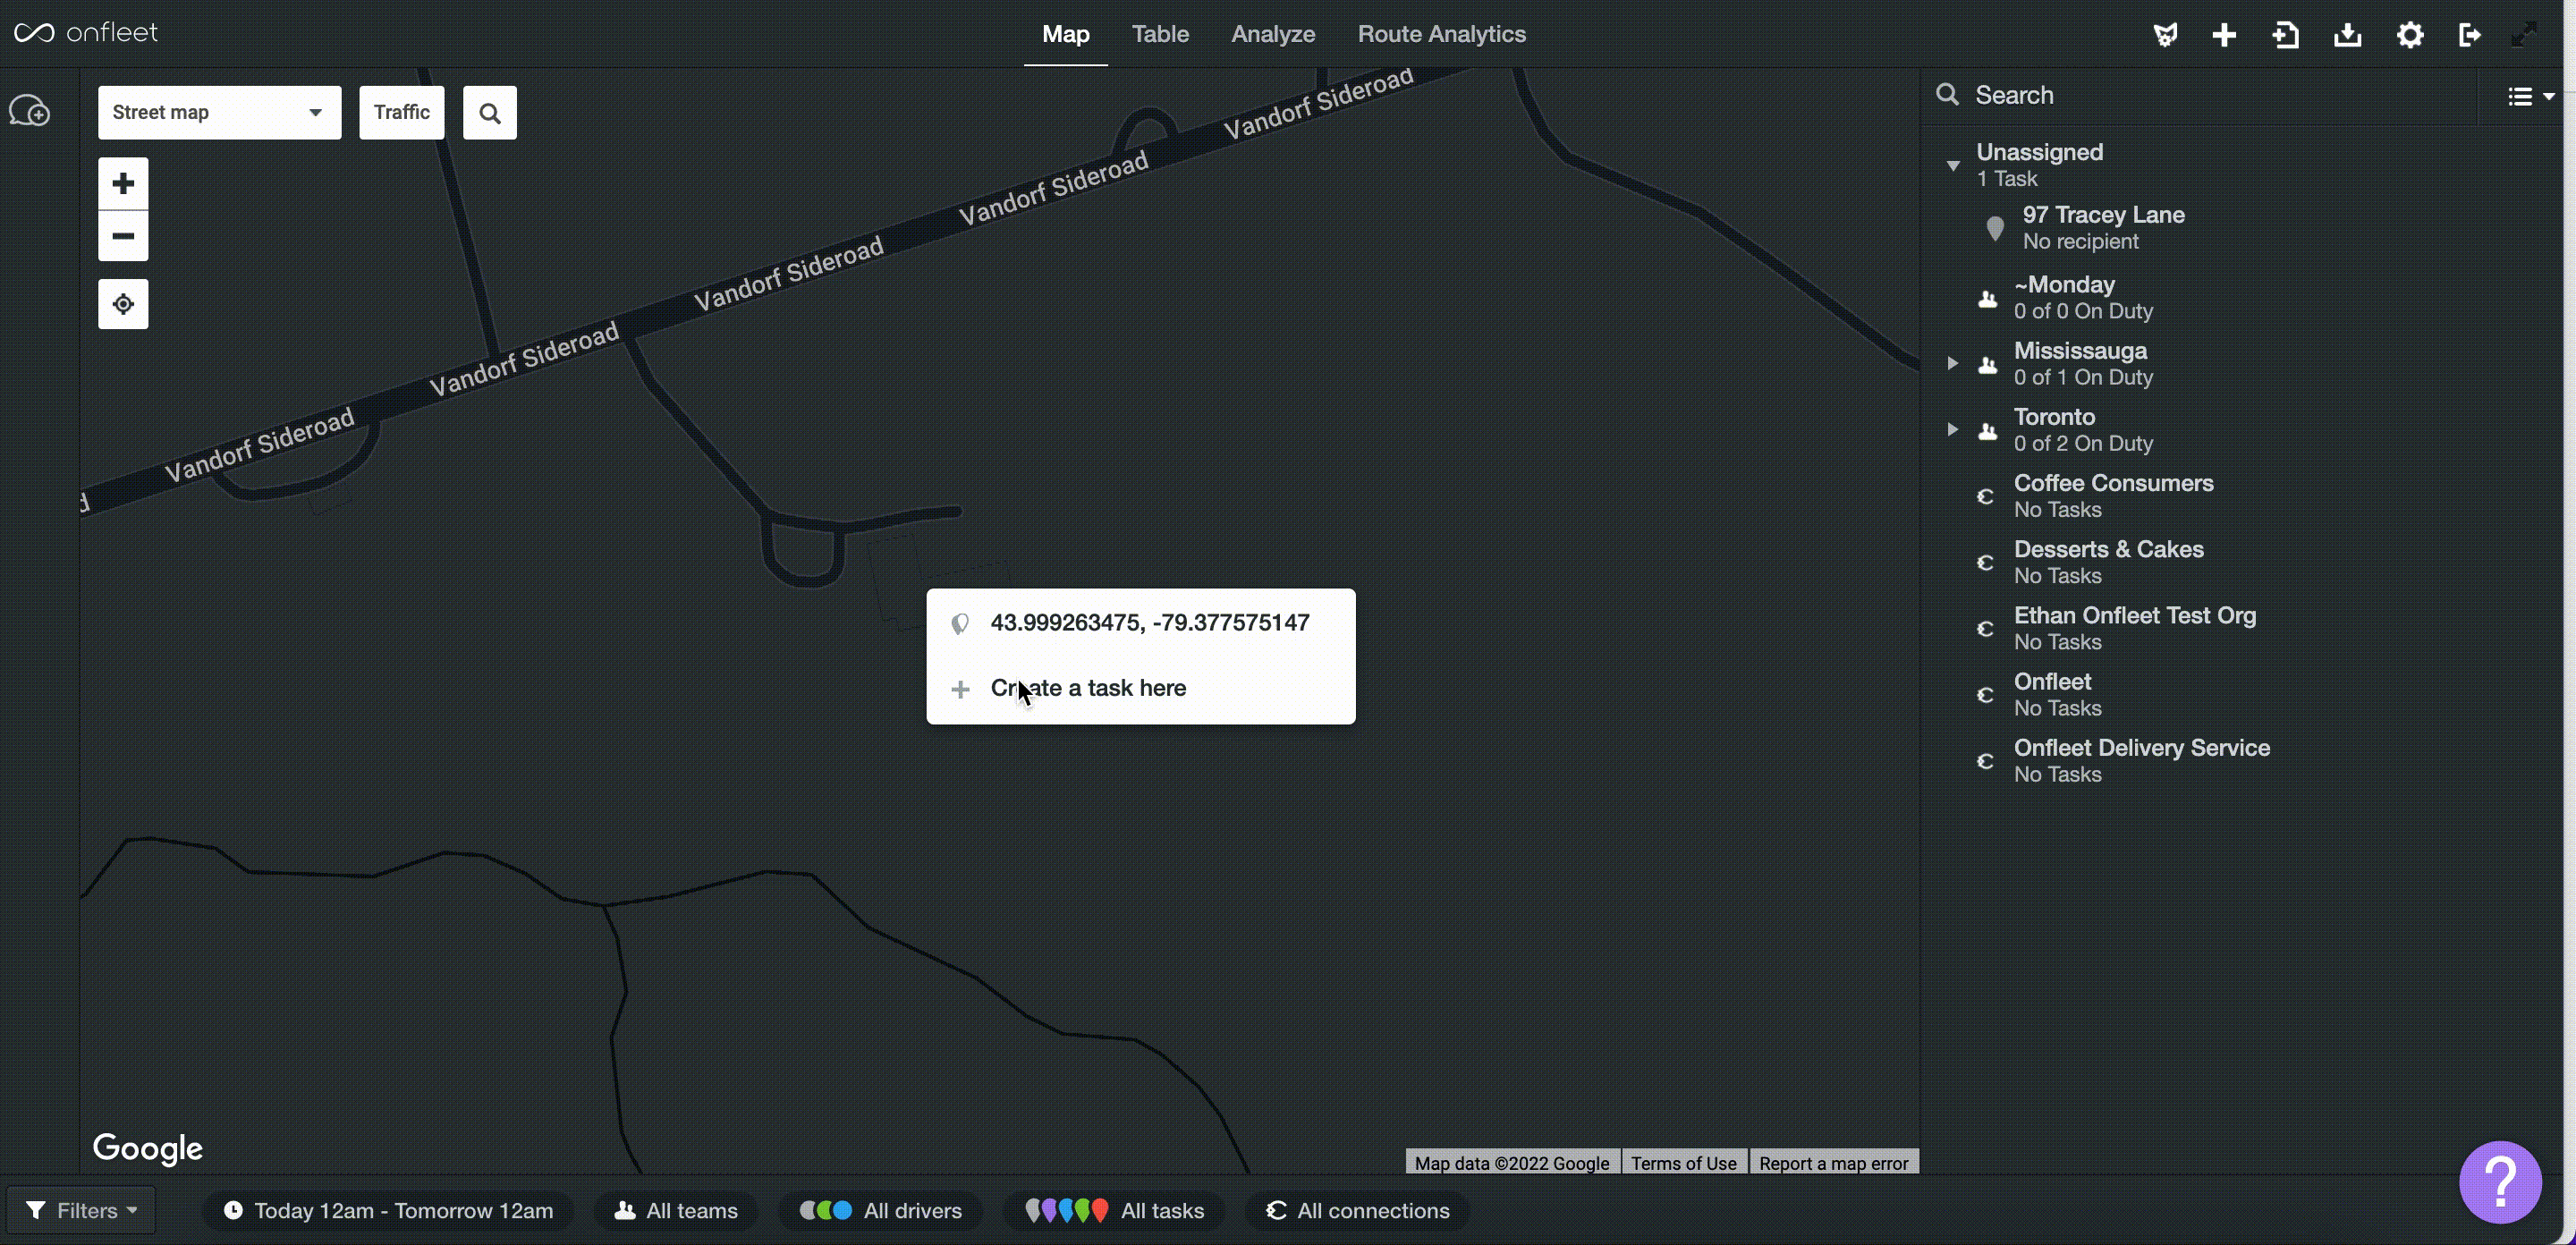Viewport: 2576px width, 1245px height.
Task: Open the All teams filter
Action: pos(677,1211)
